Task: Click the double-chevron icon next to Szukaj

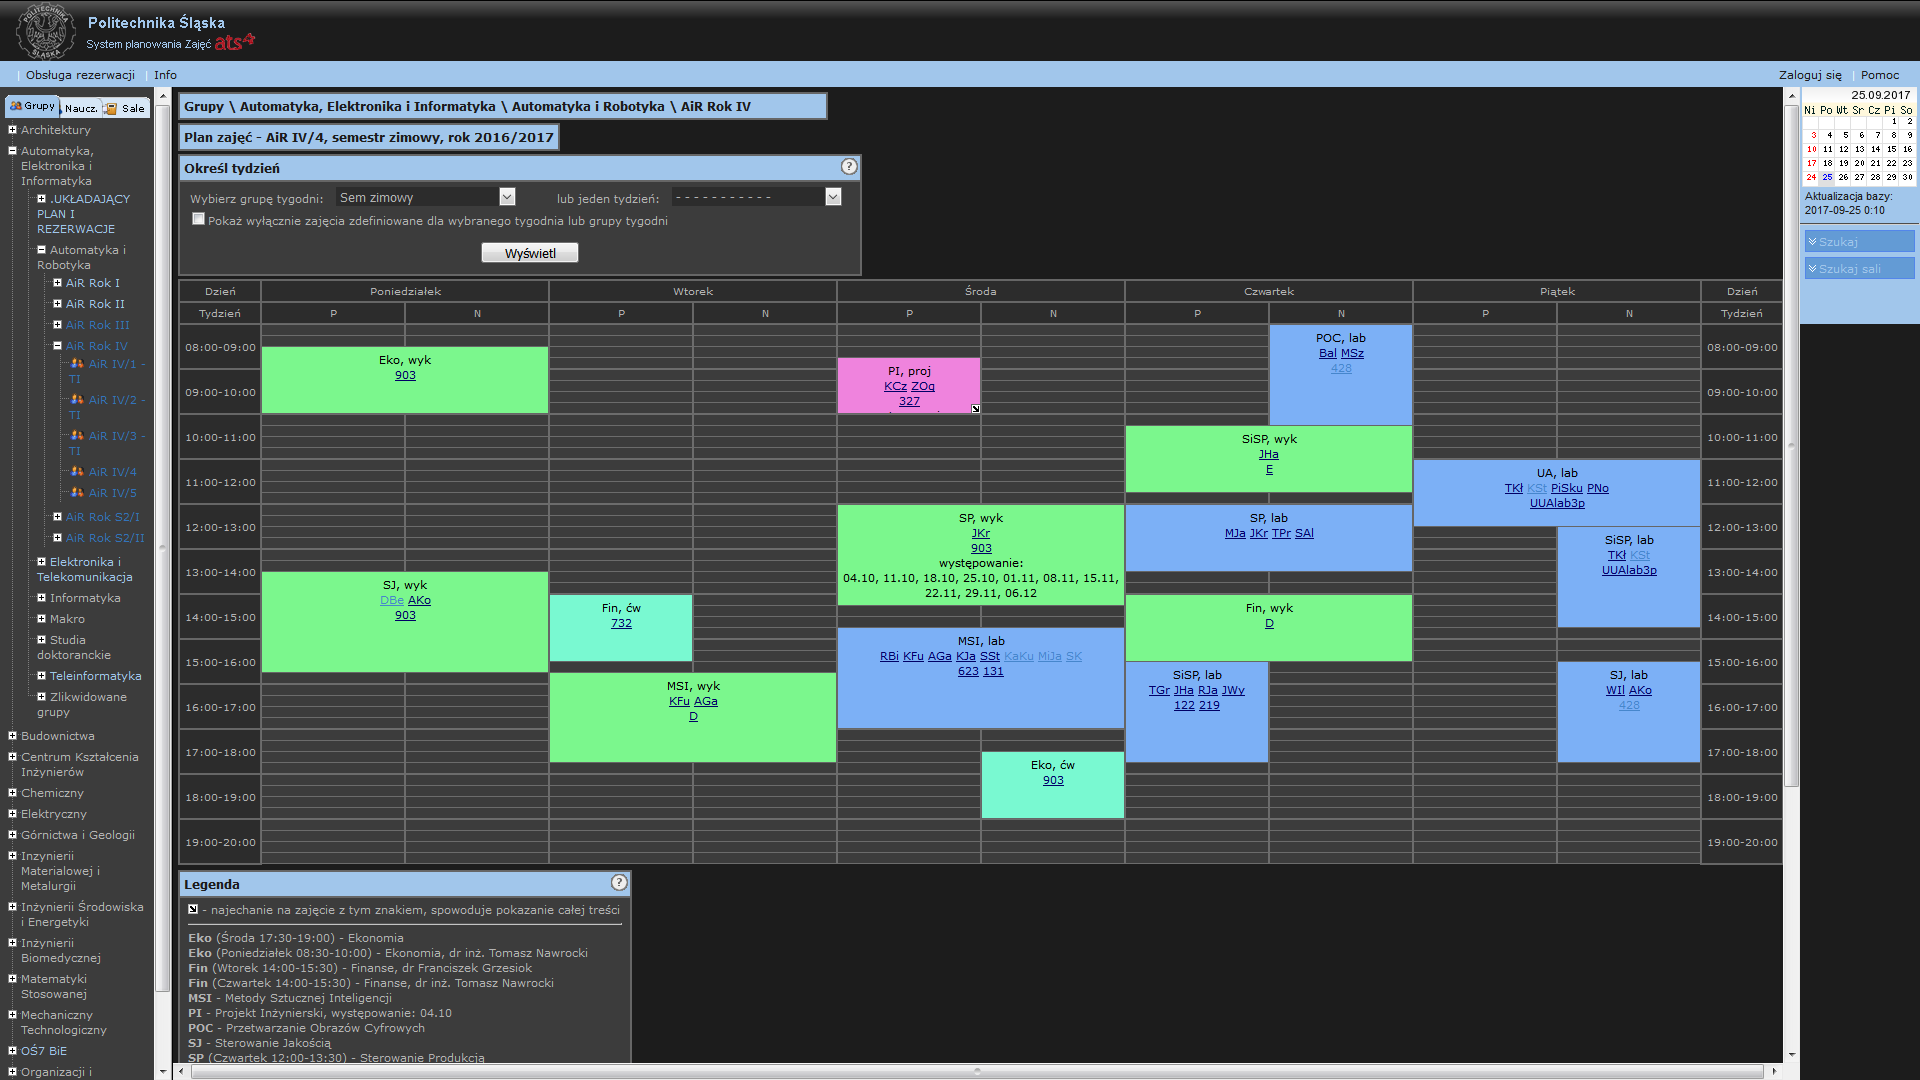Action: point(1812,242)
